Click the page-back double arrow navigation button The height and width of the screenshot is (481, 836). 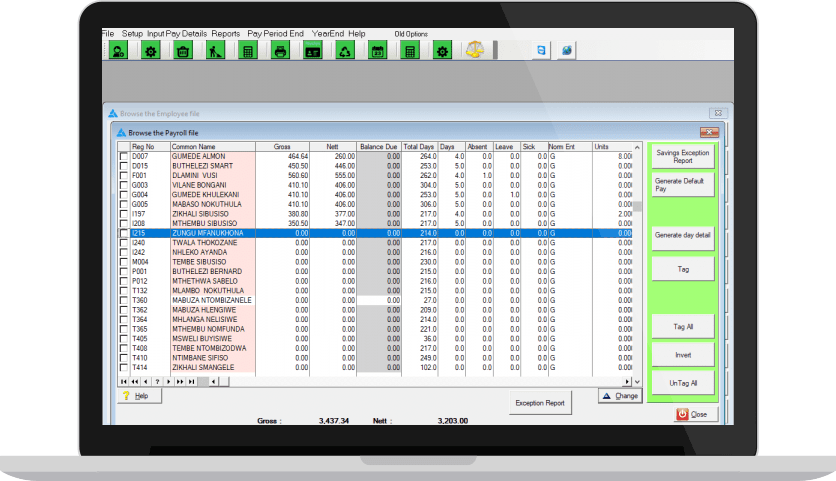135,381
